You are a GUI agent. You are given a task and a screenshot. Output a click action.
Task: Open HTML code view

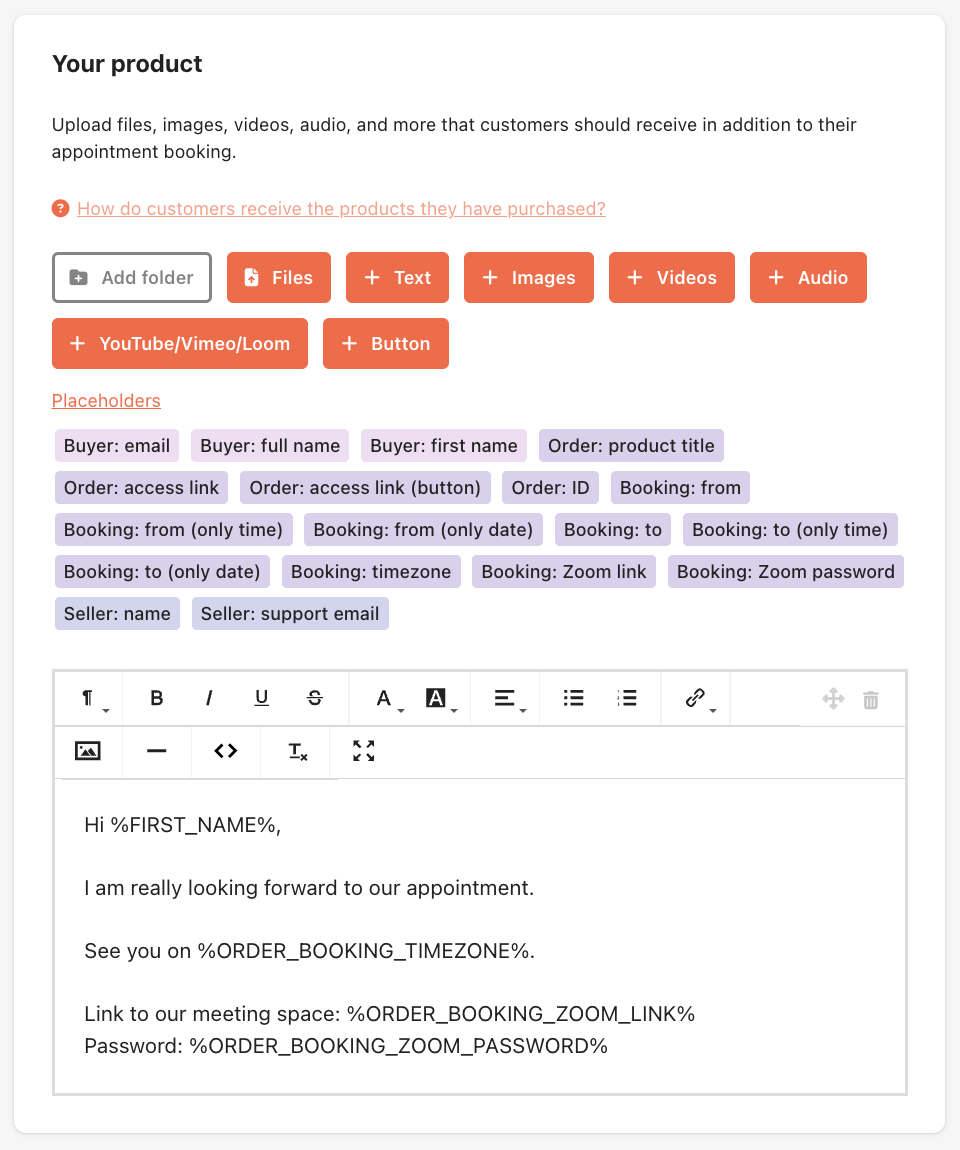[x=226, y=751]
